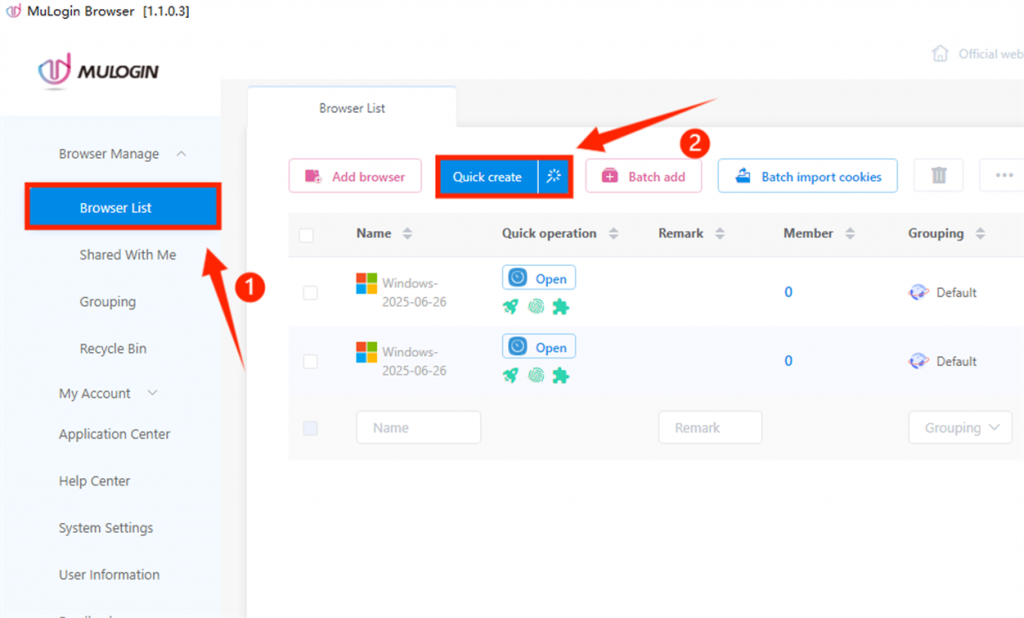Click the Default text in first row
Image resolution: width=1024 pixels, height=618 pixels.
956,293
